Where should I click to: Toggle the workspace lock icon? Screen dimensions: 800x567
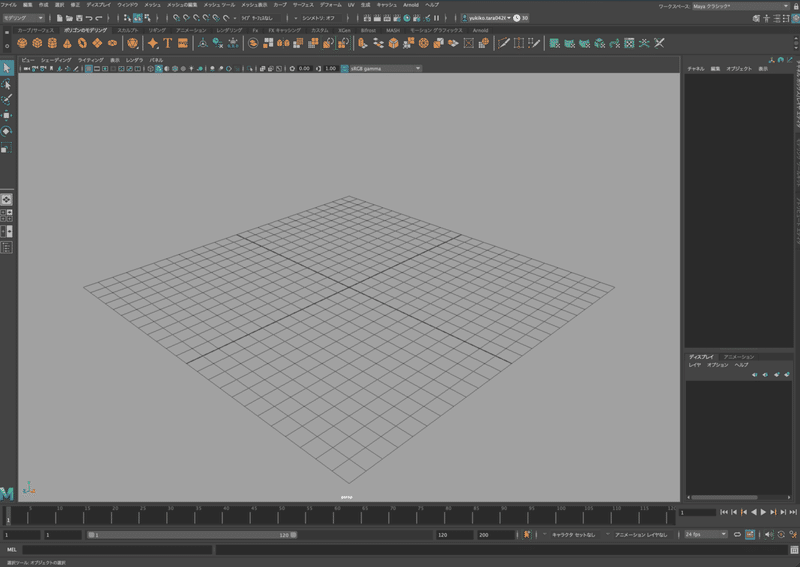click(x=795, y=6)
